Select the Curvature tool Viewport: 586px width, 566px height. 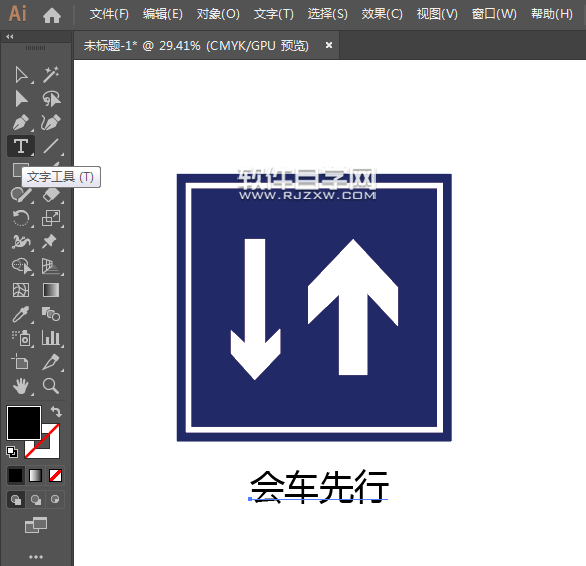pyautogui.click(x=51, y=123)
